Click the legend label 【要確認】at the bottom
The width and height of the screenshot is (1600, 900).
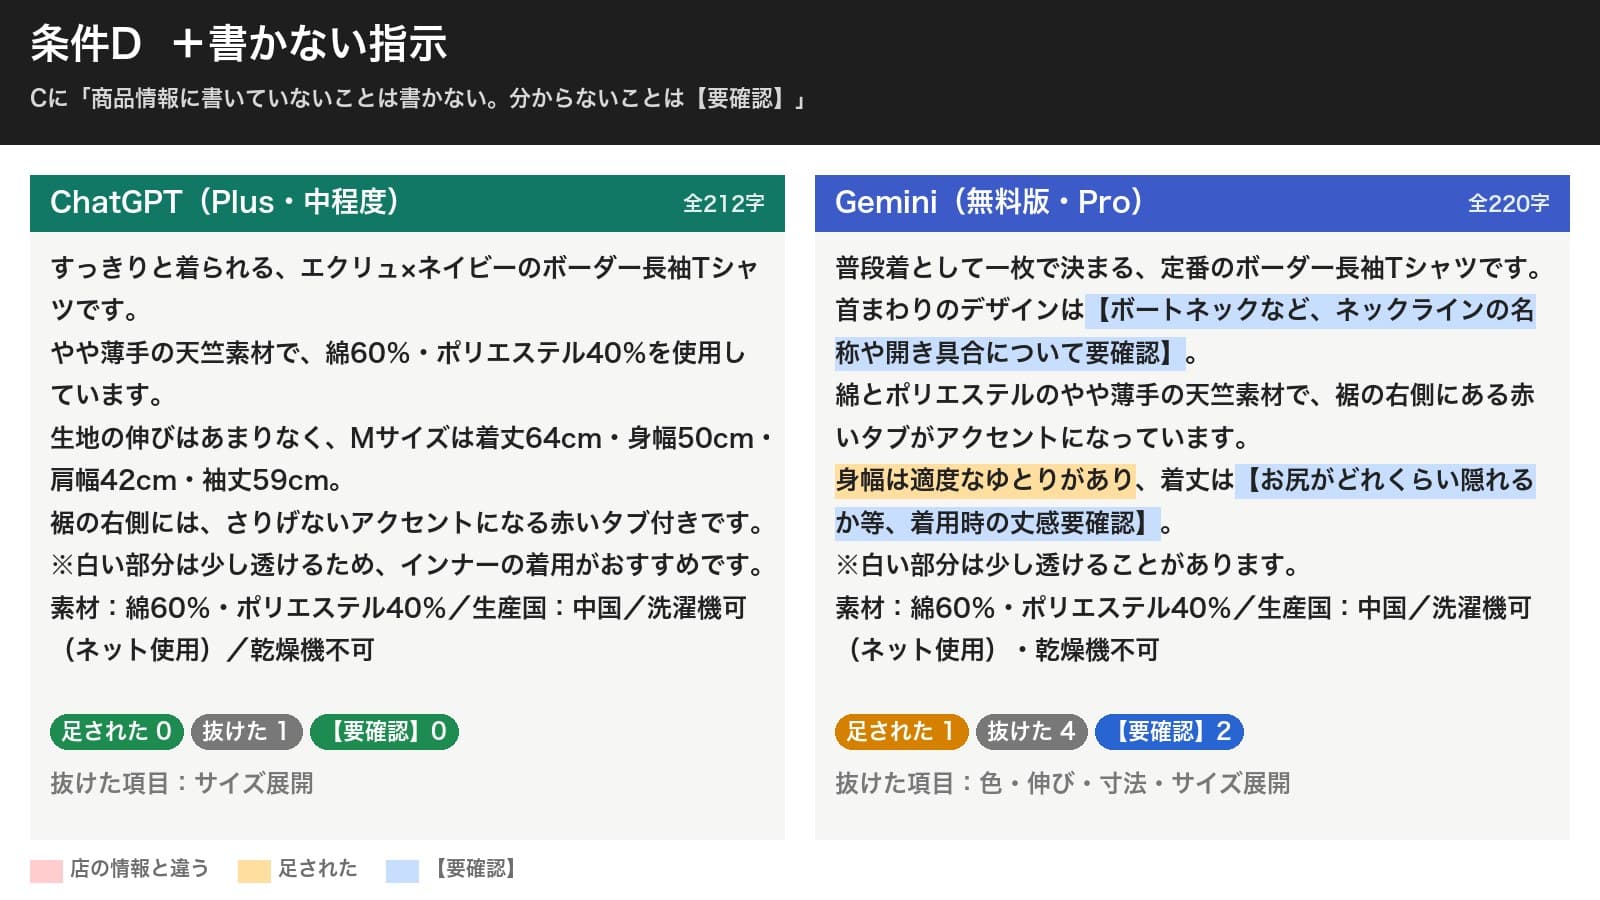475,869
